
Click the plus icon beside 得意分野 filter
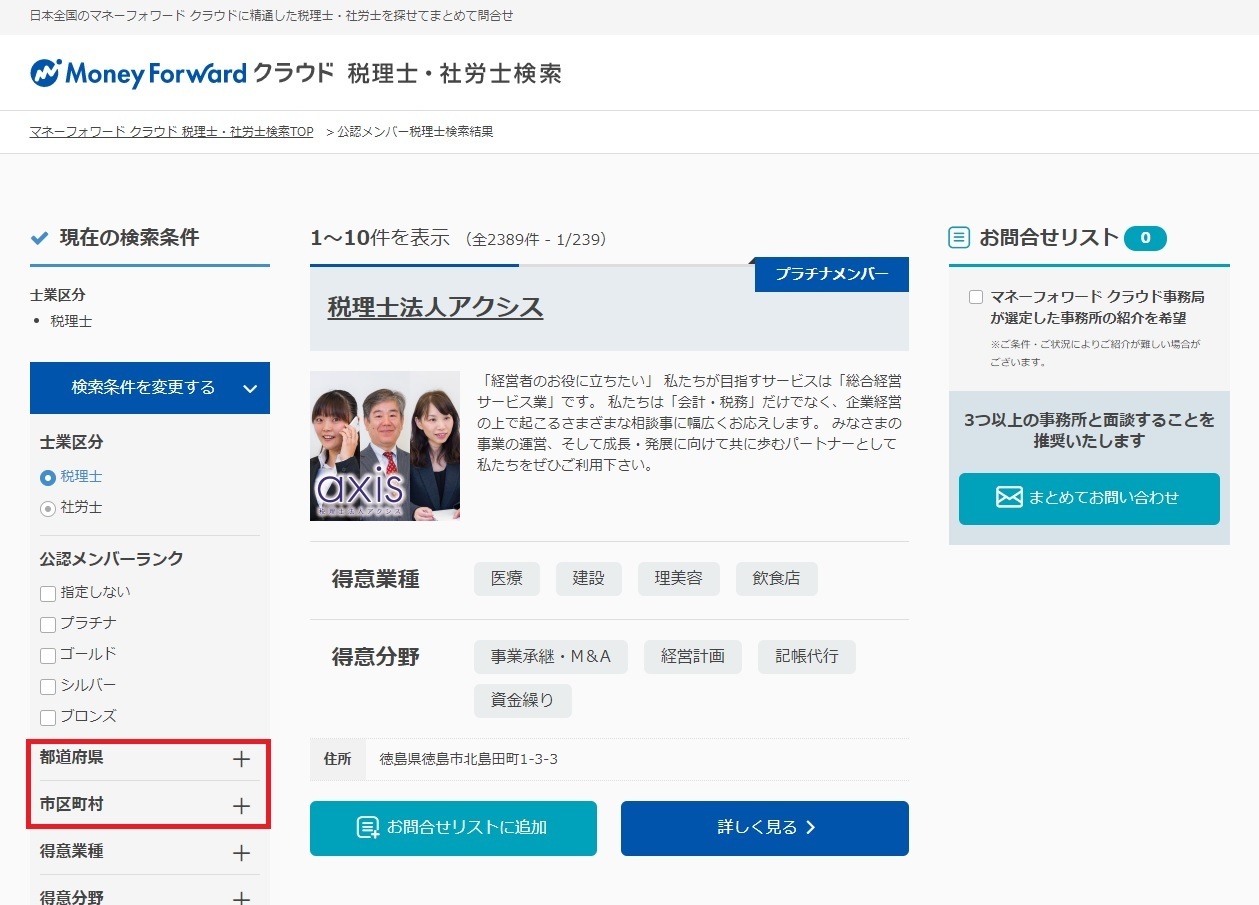pos(241,898)
